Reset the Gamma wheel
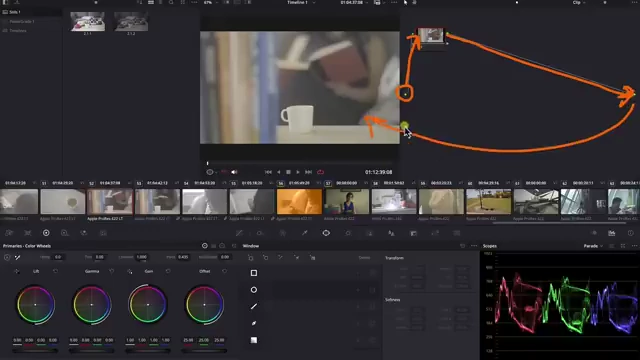This screenshot has width=640, height=360. click(x=111, y=271)
